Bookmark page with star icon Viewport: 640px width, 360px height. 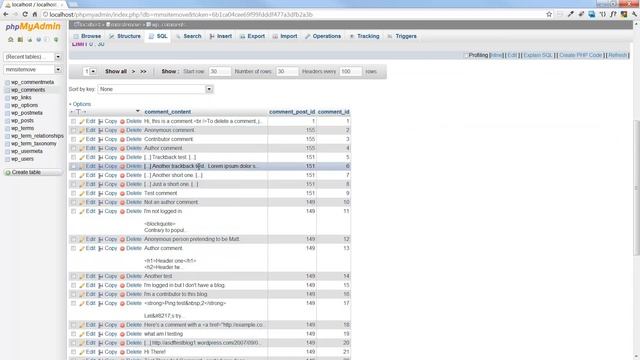549,14
